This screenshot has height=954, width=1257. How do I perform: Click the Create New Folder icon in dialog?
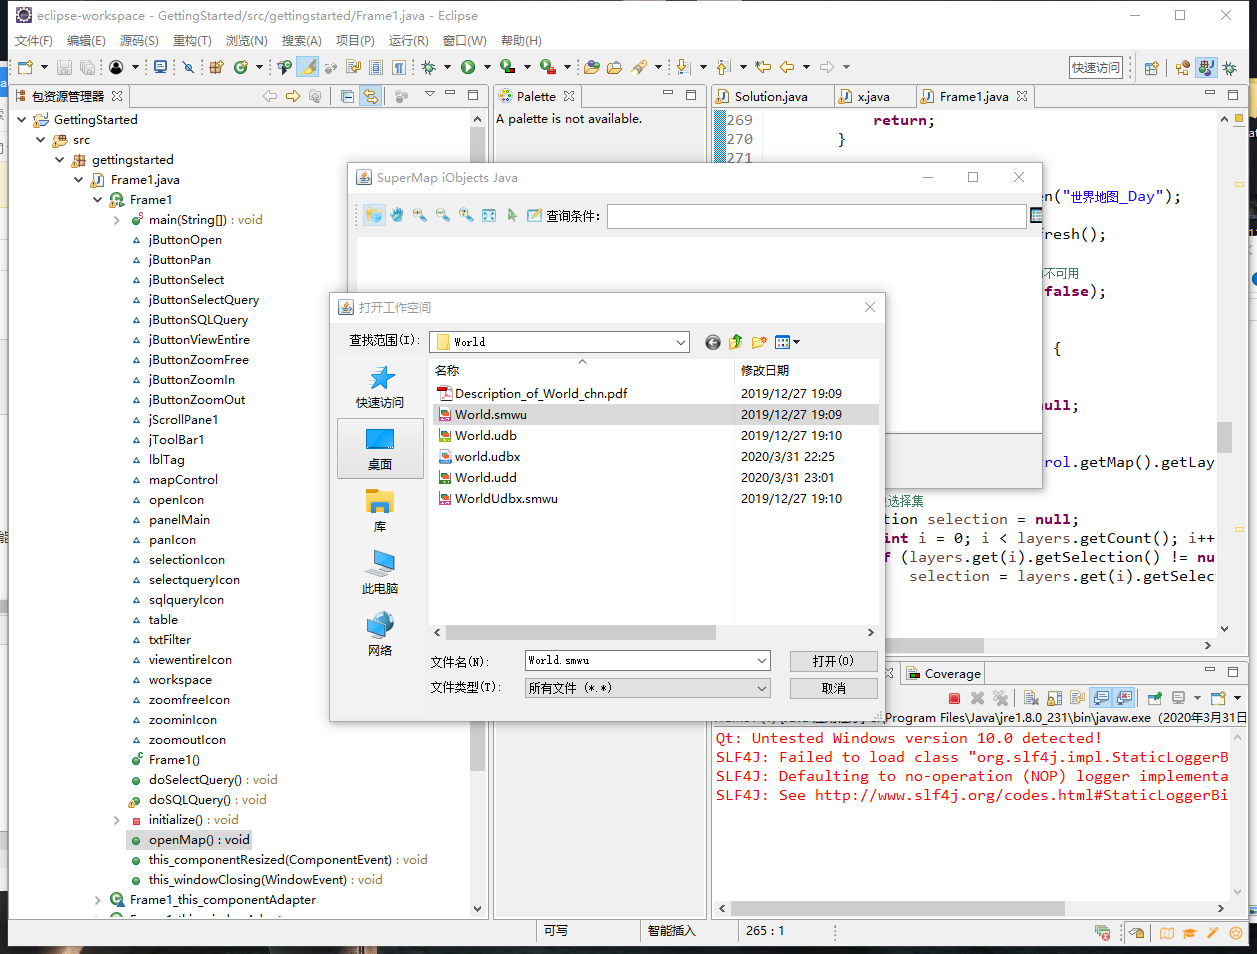point(759,342)
